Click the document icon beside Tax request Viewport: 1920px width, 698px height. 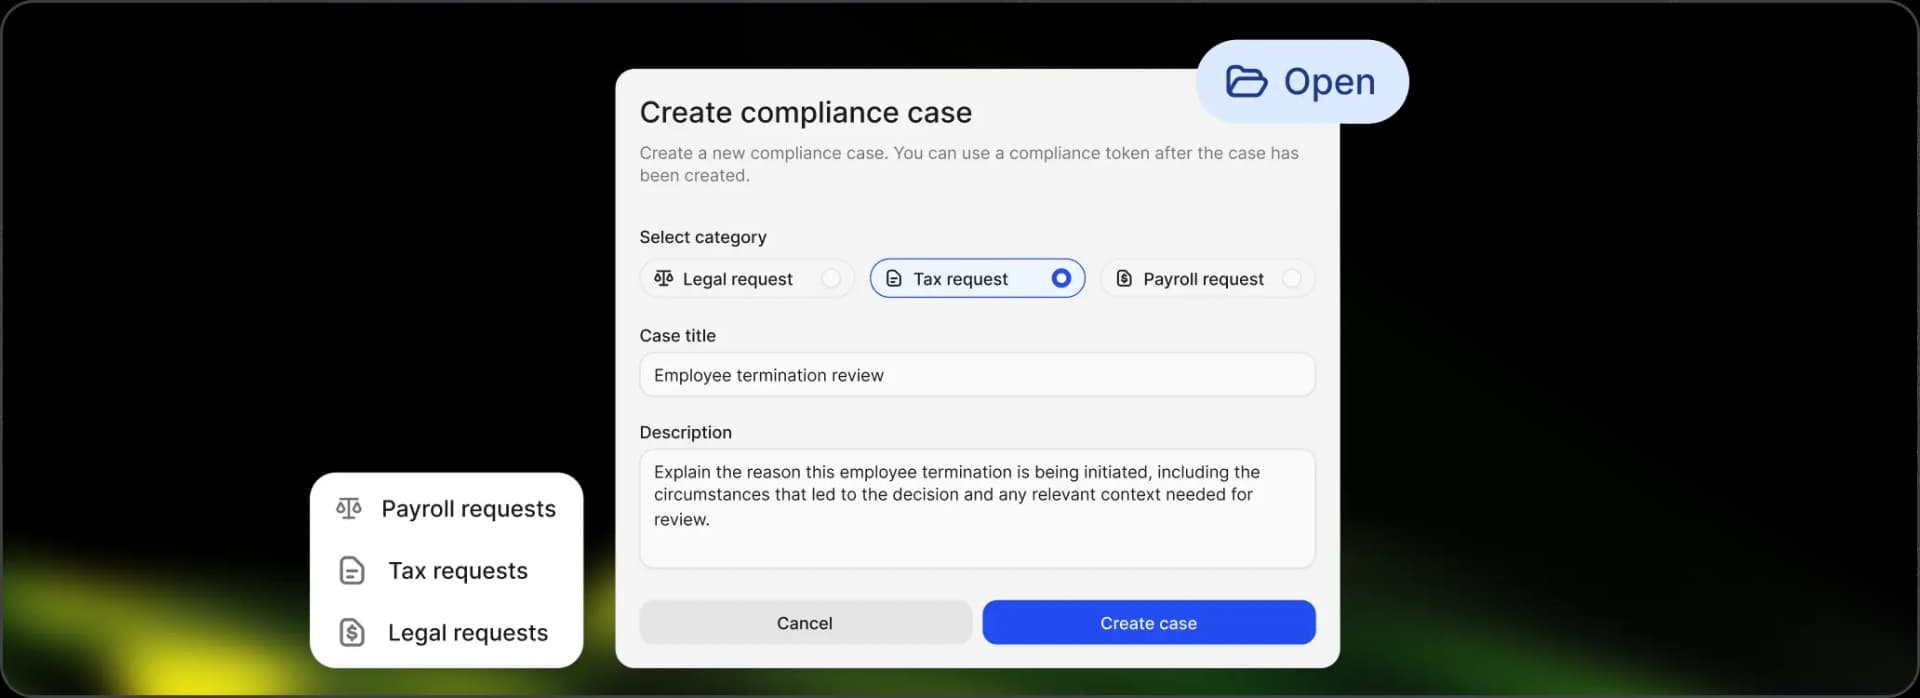pos(894,279)
